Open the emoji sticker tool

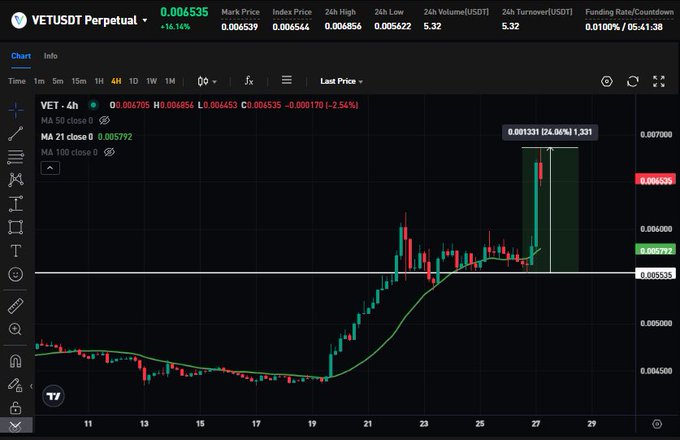coord(16,274)
